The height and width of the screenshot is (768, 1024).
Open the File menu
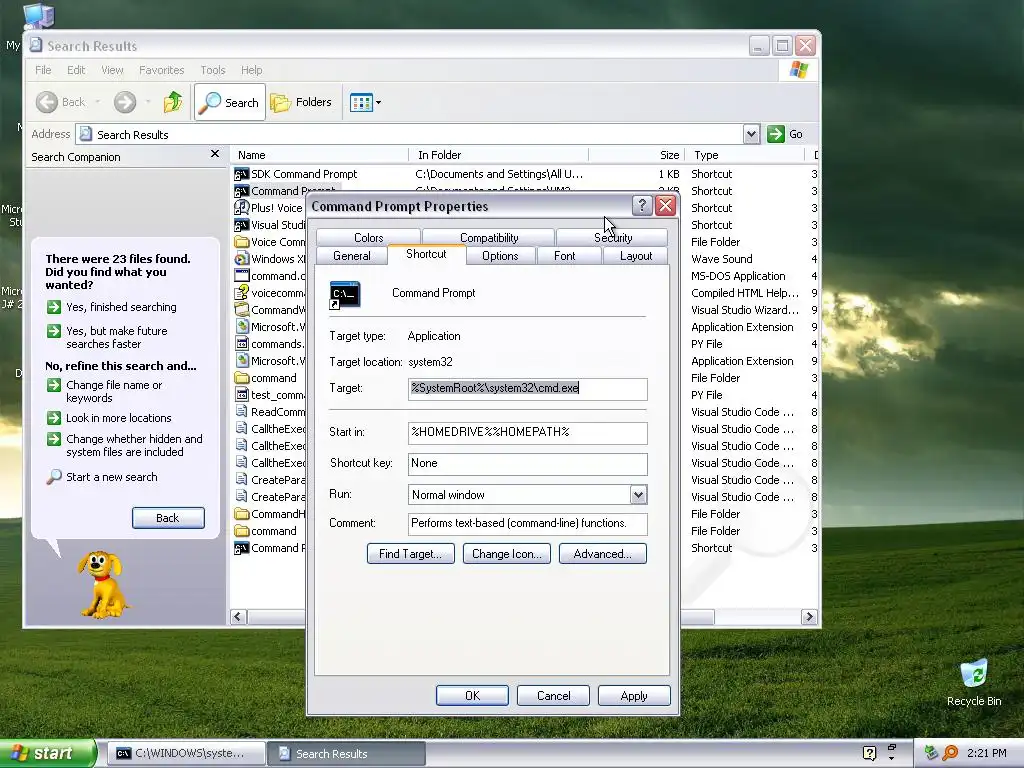(43, 70)
